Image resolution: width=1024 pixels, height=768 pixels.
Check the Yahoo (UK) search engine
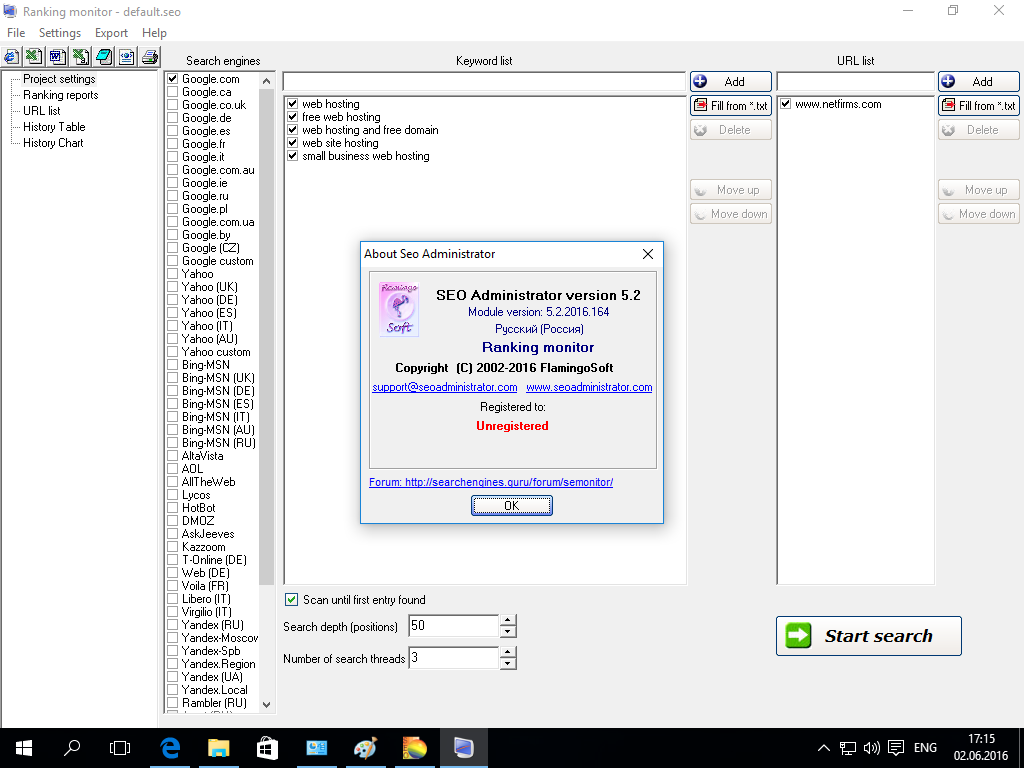coord(172,287)
